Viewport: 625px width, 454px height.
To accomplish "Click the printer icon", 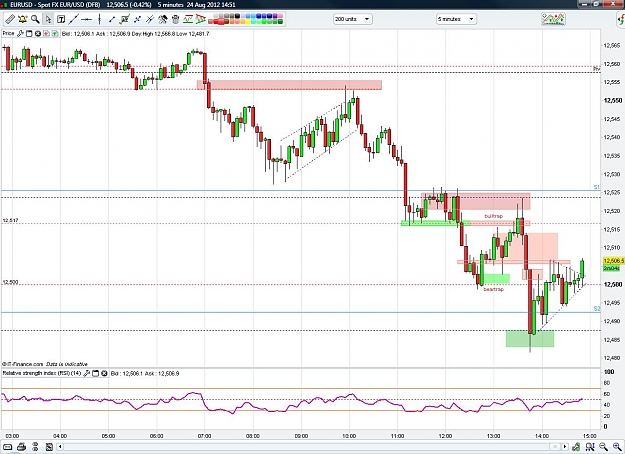I will tap(22, 447).
